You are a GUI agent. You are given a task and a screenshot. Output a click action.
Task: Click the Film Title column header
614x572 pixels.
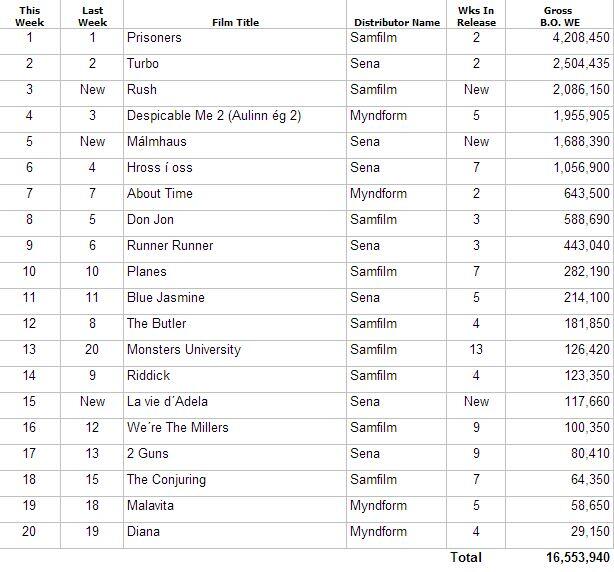click(x=235, y=22)
